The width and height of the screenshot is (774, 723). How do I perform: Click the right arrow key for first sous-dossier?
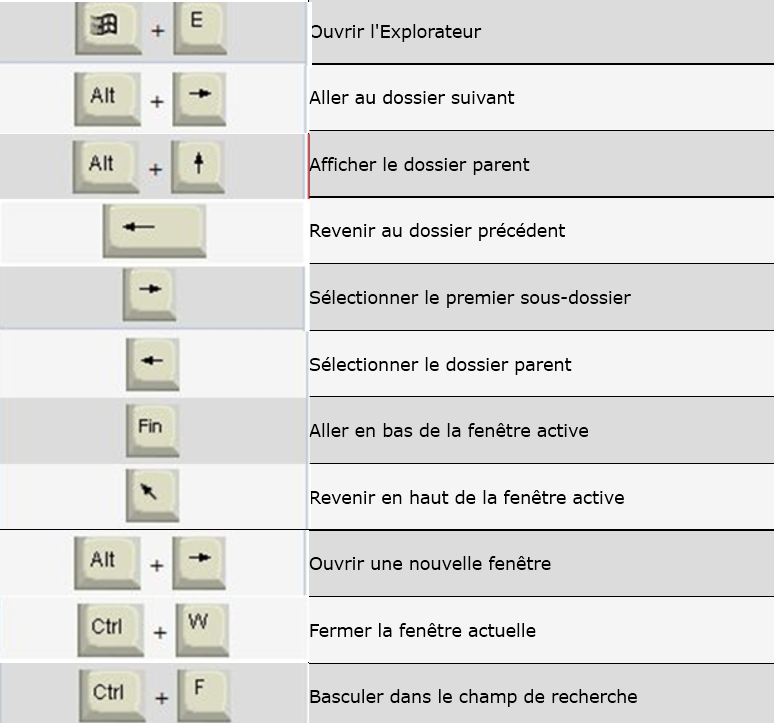[149, 295]
